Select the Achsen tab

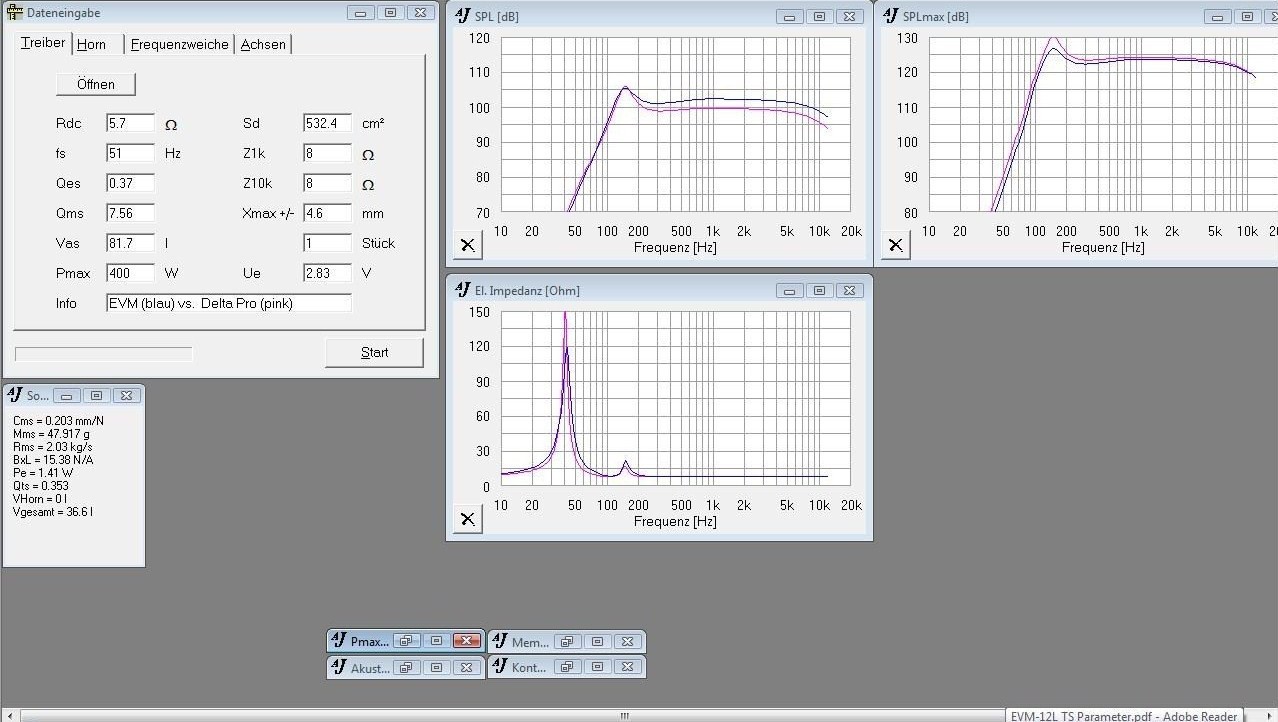click(x=264, y=44)
